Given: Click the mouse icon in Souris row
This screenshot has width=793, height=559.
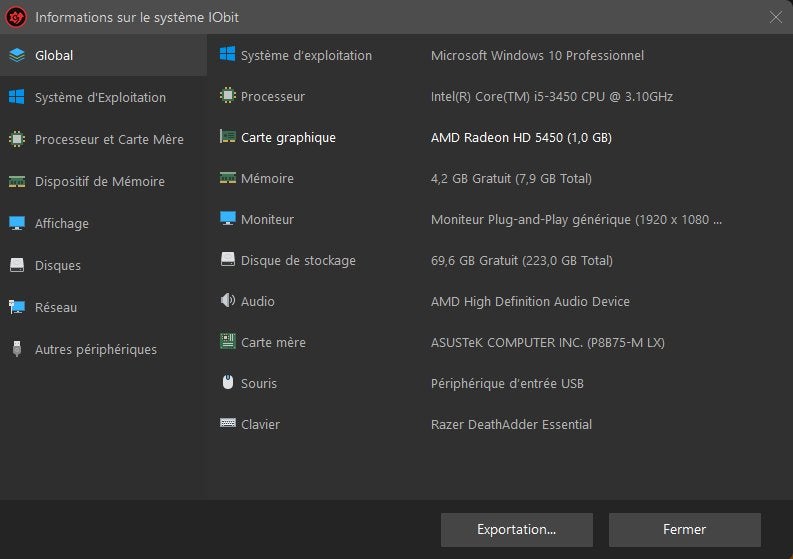Looking at the screenshot, I should [x=228, y=382].
